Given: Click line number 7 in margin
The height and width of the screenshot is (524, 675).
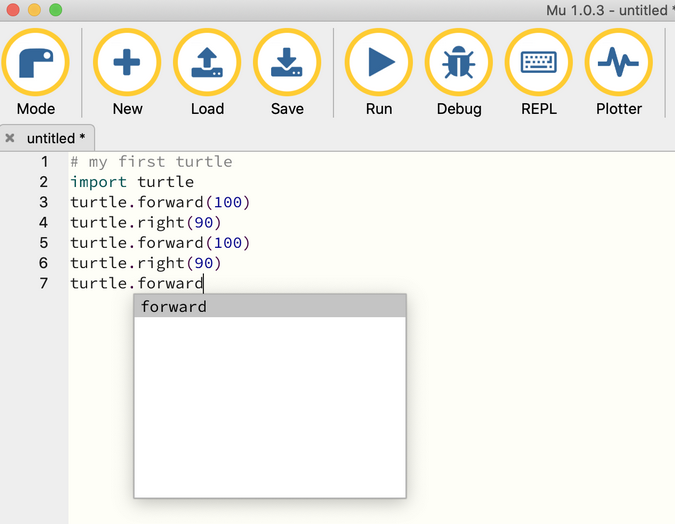Looking at the screenshot, I should (x=43, y=283).
